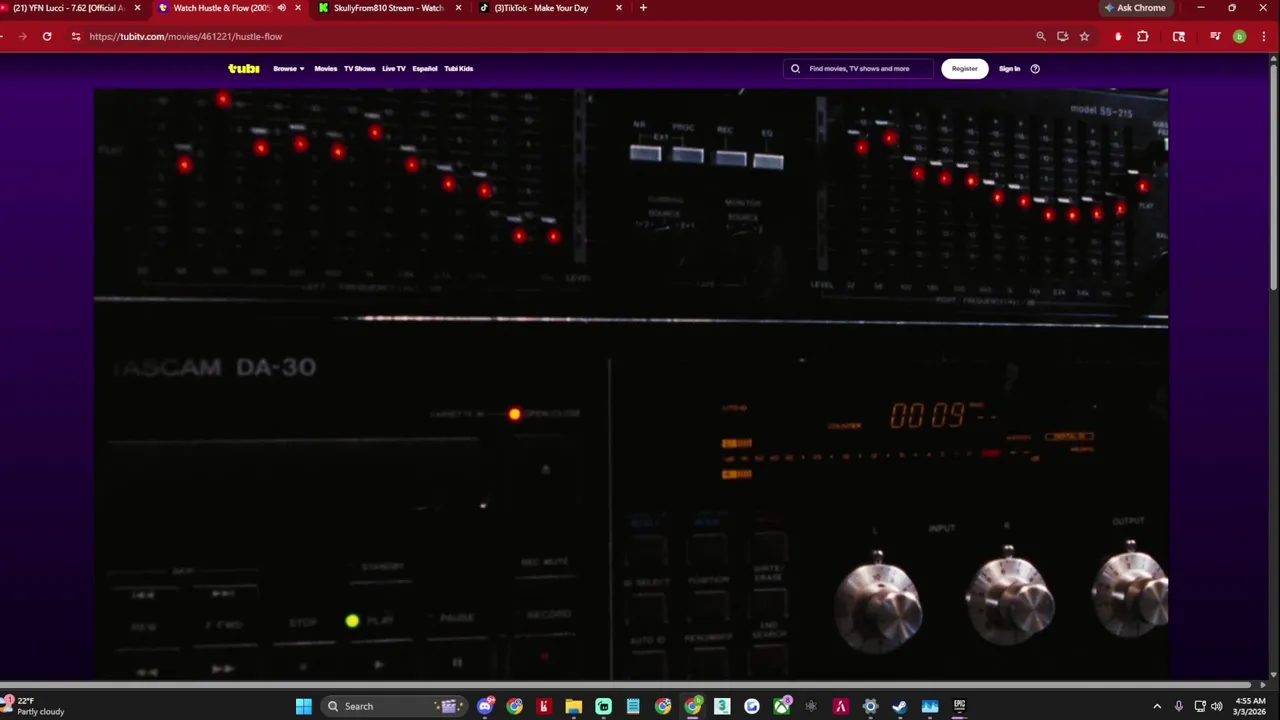Open the green Chrome profile avatar
Viewport: 1280px width, 720px height.
point(1239,36)
